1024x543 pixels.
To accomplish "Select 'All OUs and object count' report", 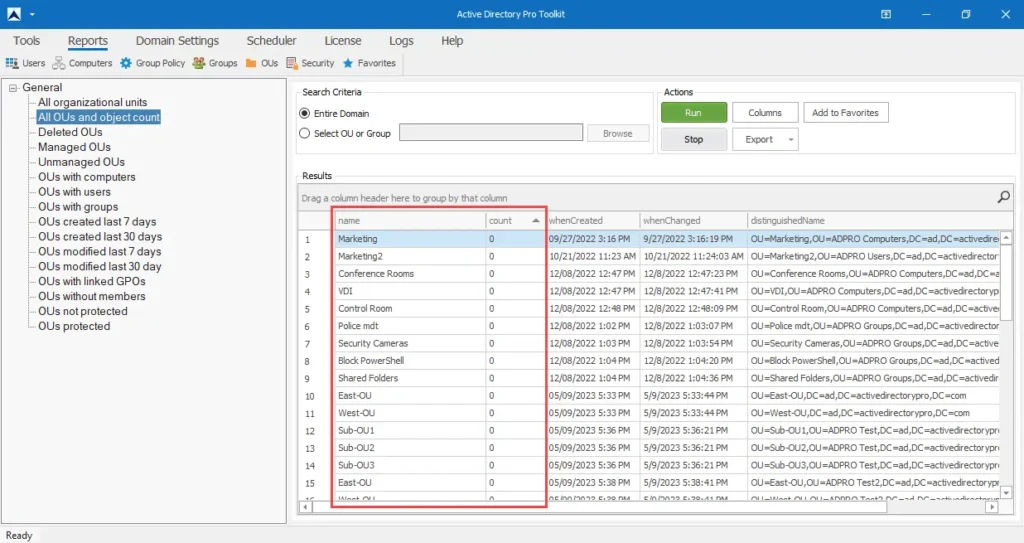I will [99, 117].
